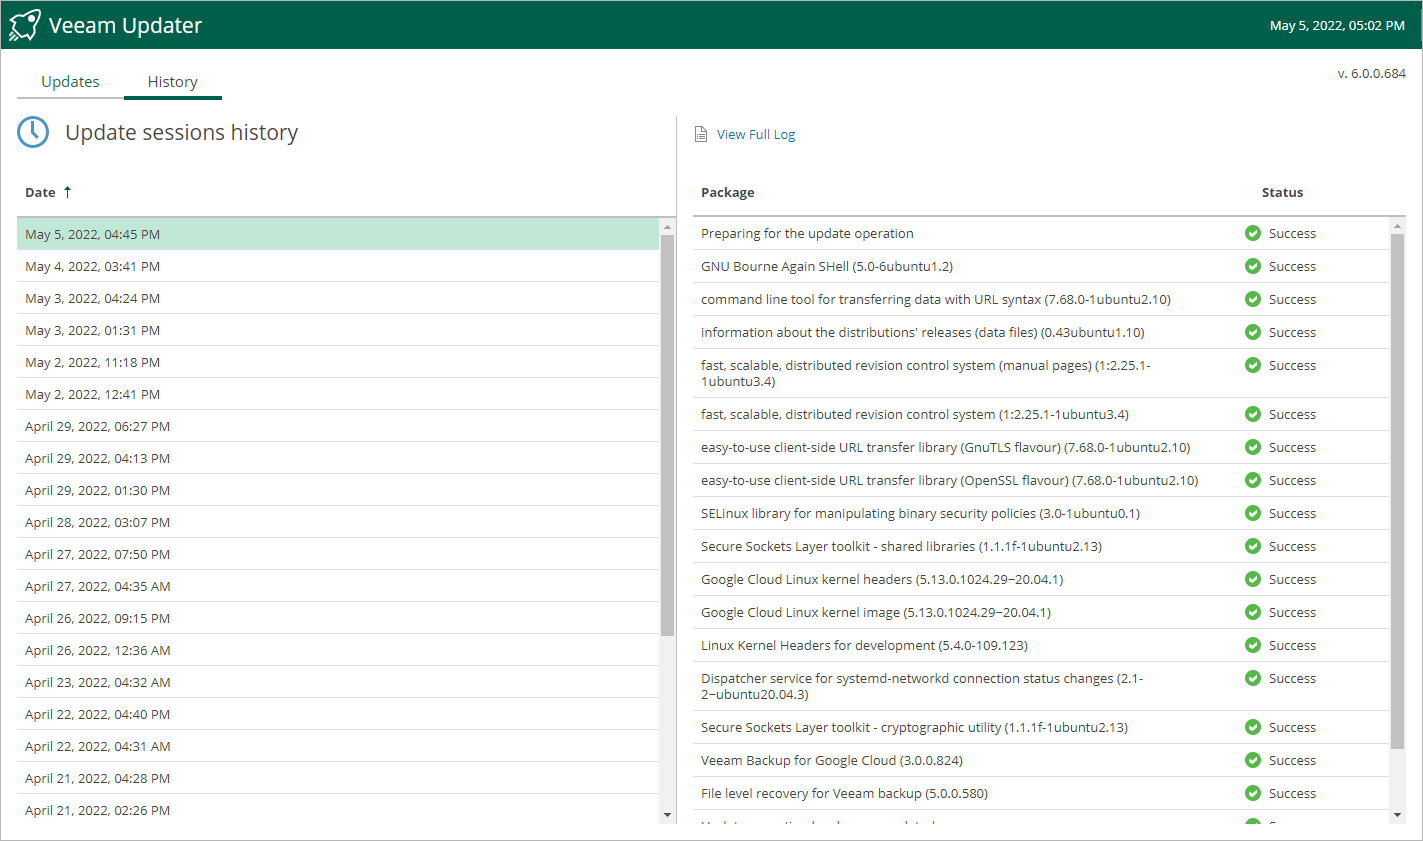Click the Date column sort arrow
The image size is (1423, 841).
tap(67, 192)
